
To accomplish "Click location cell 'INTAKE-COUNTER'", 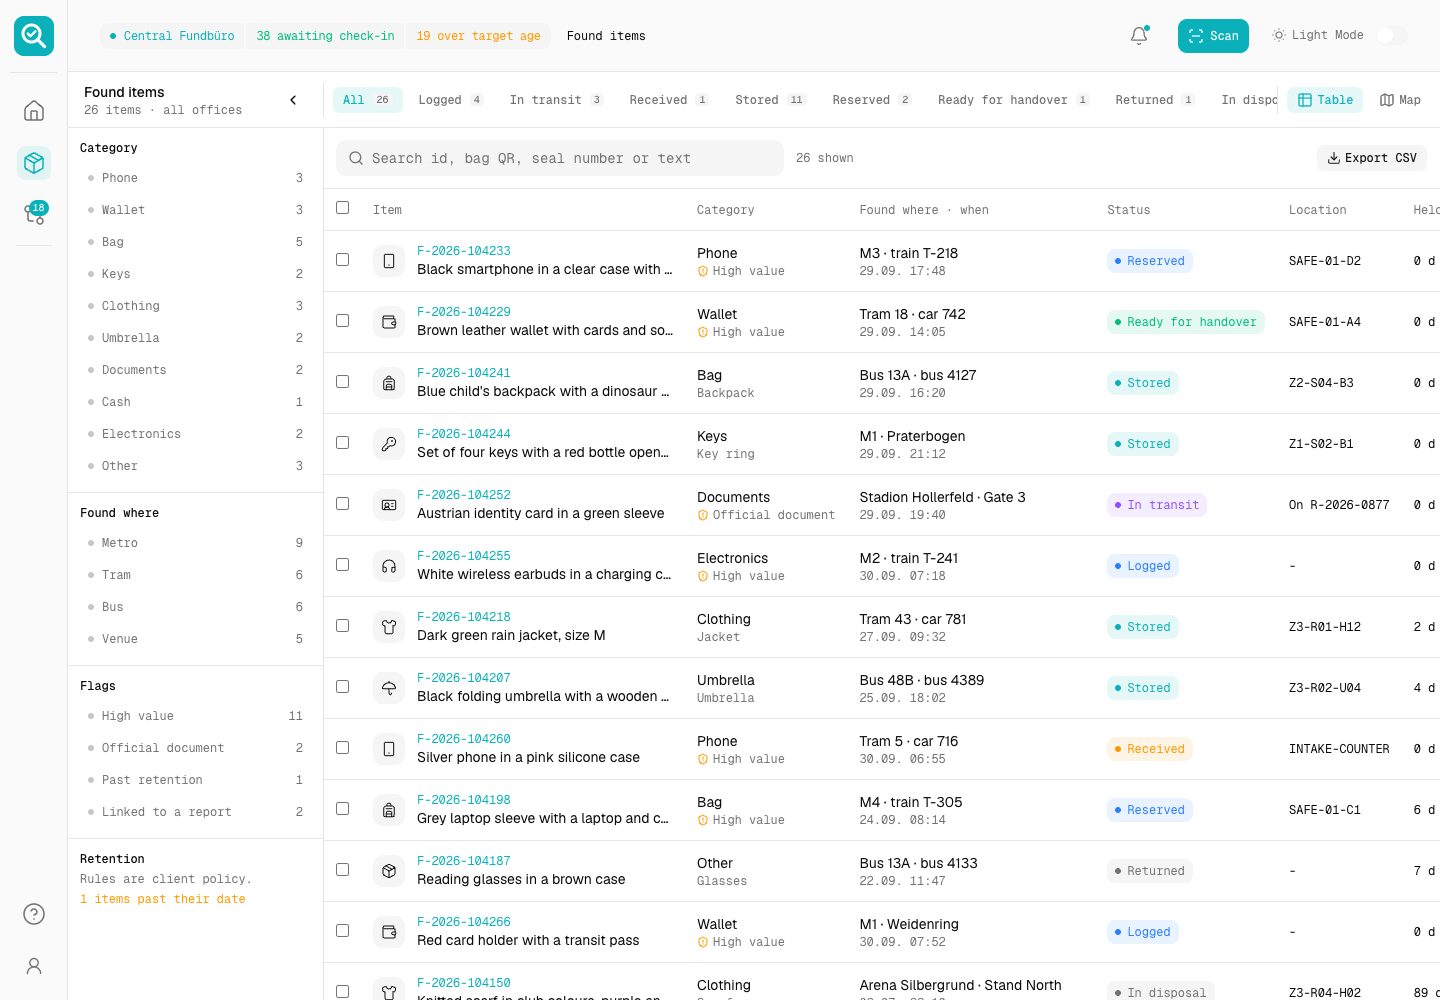I will click(x=1339, y=749).
